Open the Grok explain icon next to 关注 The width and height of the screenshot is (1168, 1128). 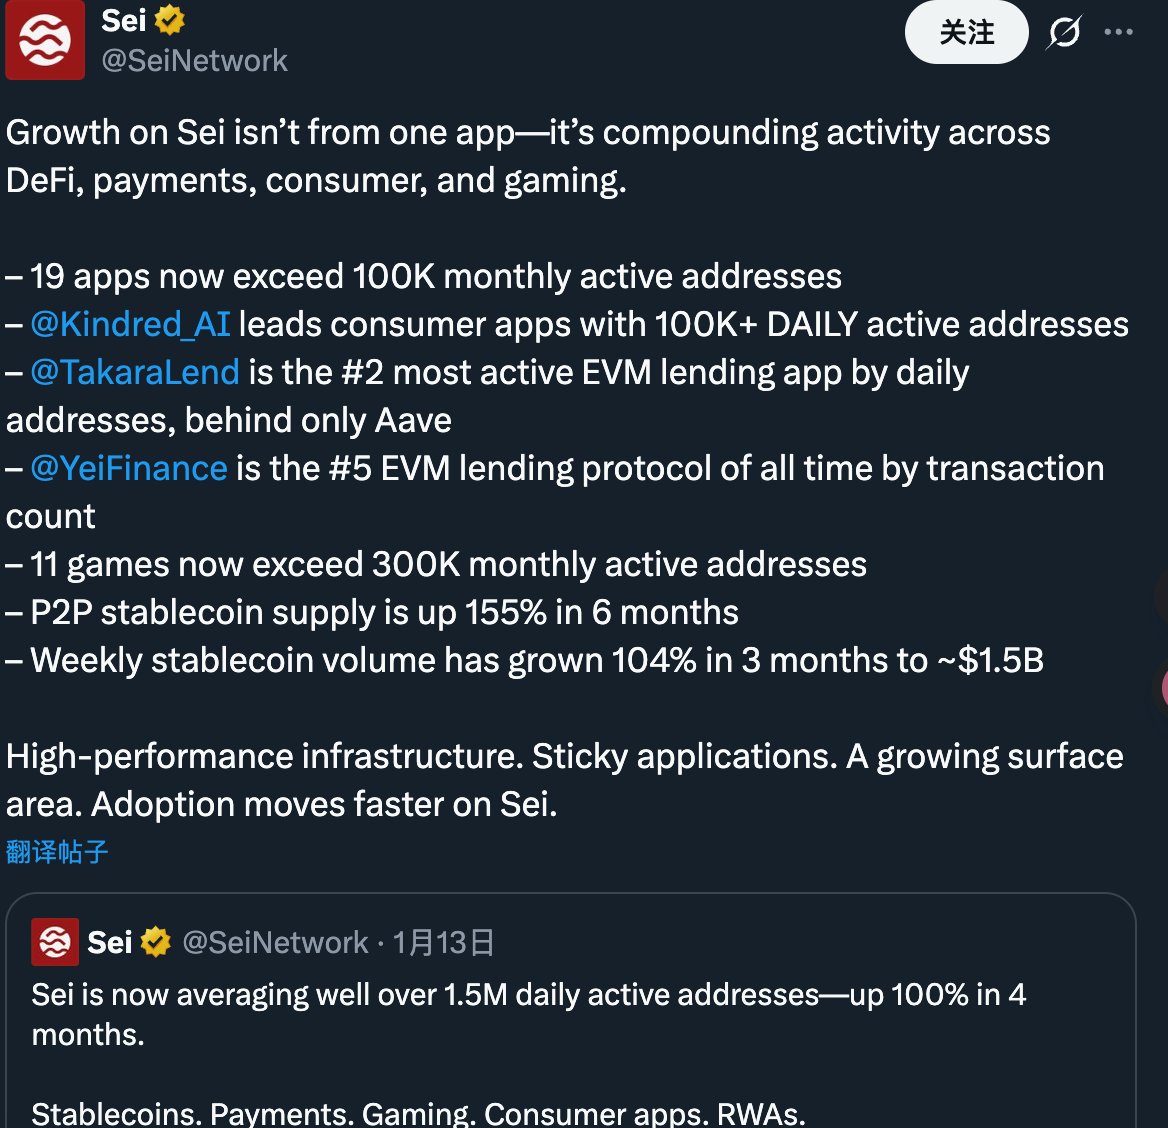tap(1064, 33)
